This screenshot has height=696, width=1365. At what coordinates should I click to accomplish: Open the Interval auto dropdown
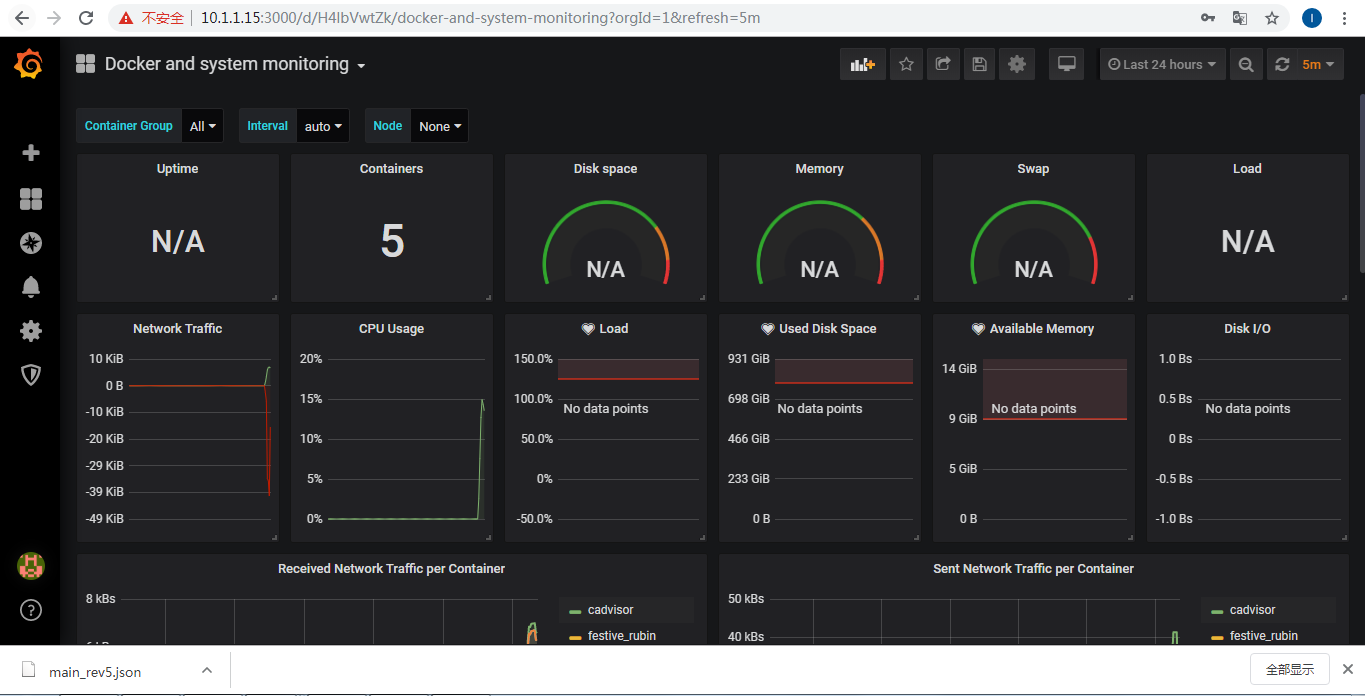[323, 126]
